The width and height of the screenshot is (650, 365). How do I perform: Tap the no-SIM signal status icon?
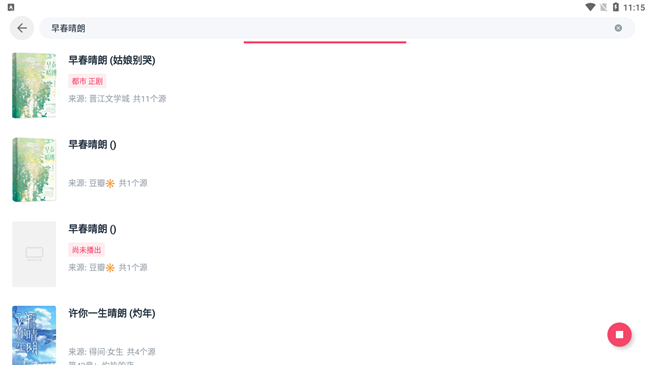click(x=604, y=7)
